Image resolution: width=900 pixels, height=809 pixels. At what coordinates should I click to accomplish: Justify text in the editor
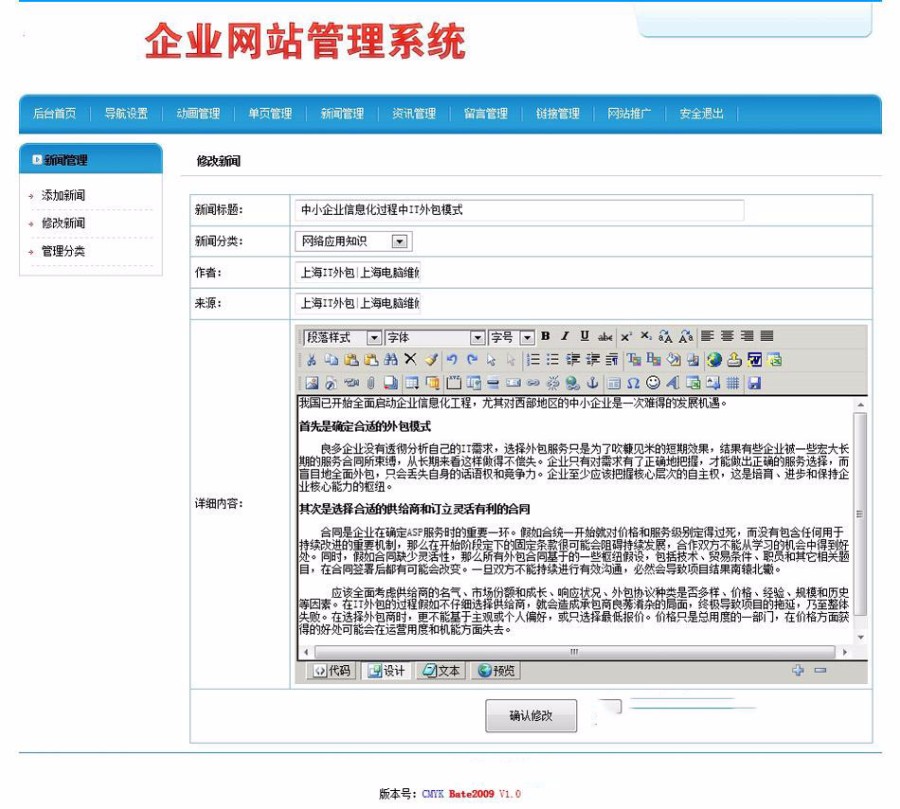coord(767,336)
